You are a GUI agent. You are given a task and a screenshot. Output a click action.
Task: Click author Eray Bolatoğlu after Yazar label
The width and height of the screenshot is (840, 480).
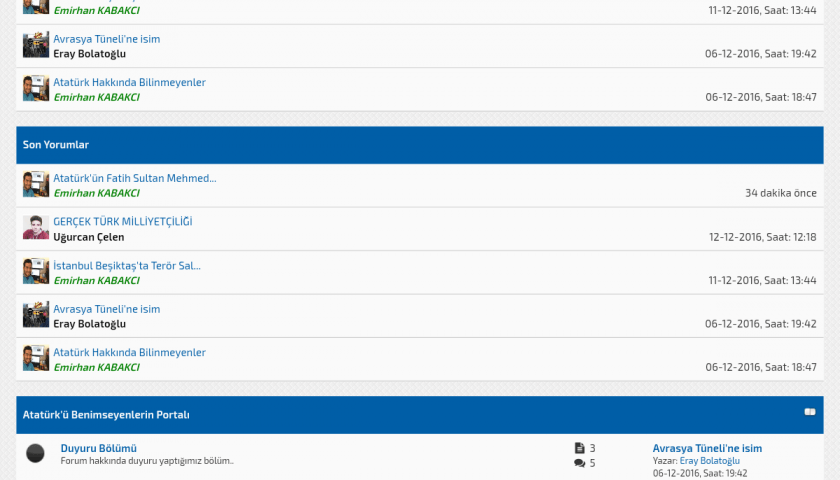pos(709,461)
